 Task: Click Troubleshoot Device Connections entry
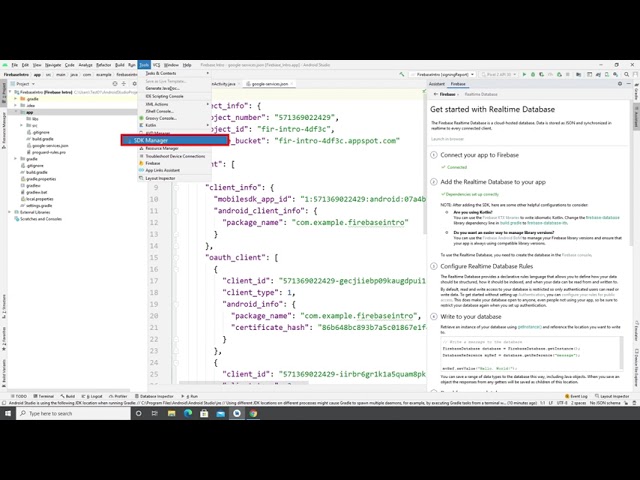(175, 156)
